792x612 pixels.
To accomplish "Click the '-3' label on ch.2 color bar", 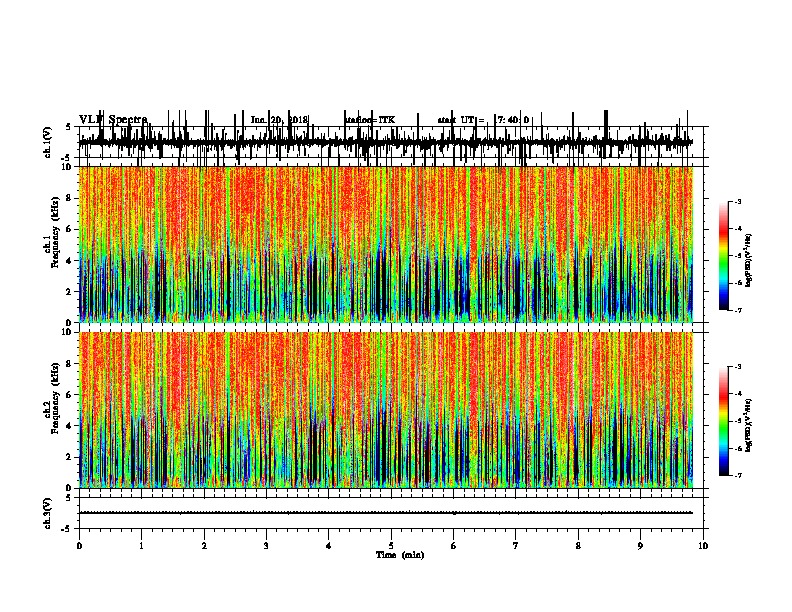I will [738, 367].
